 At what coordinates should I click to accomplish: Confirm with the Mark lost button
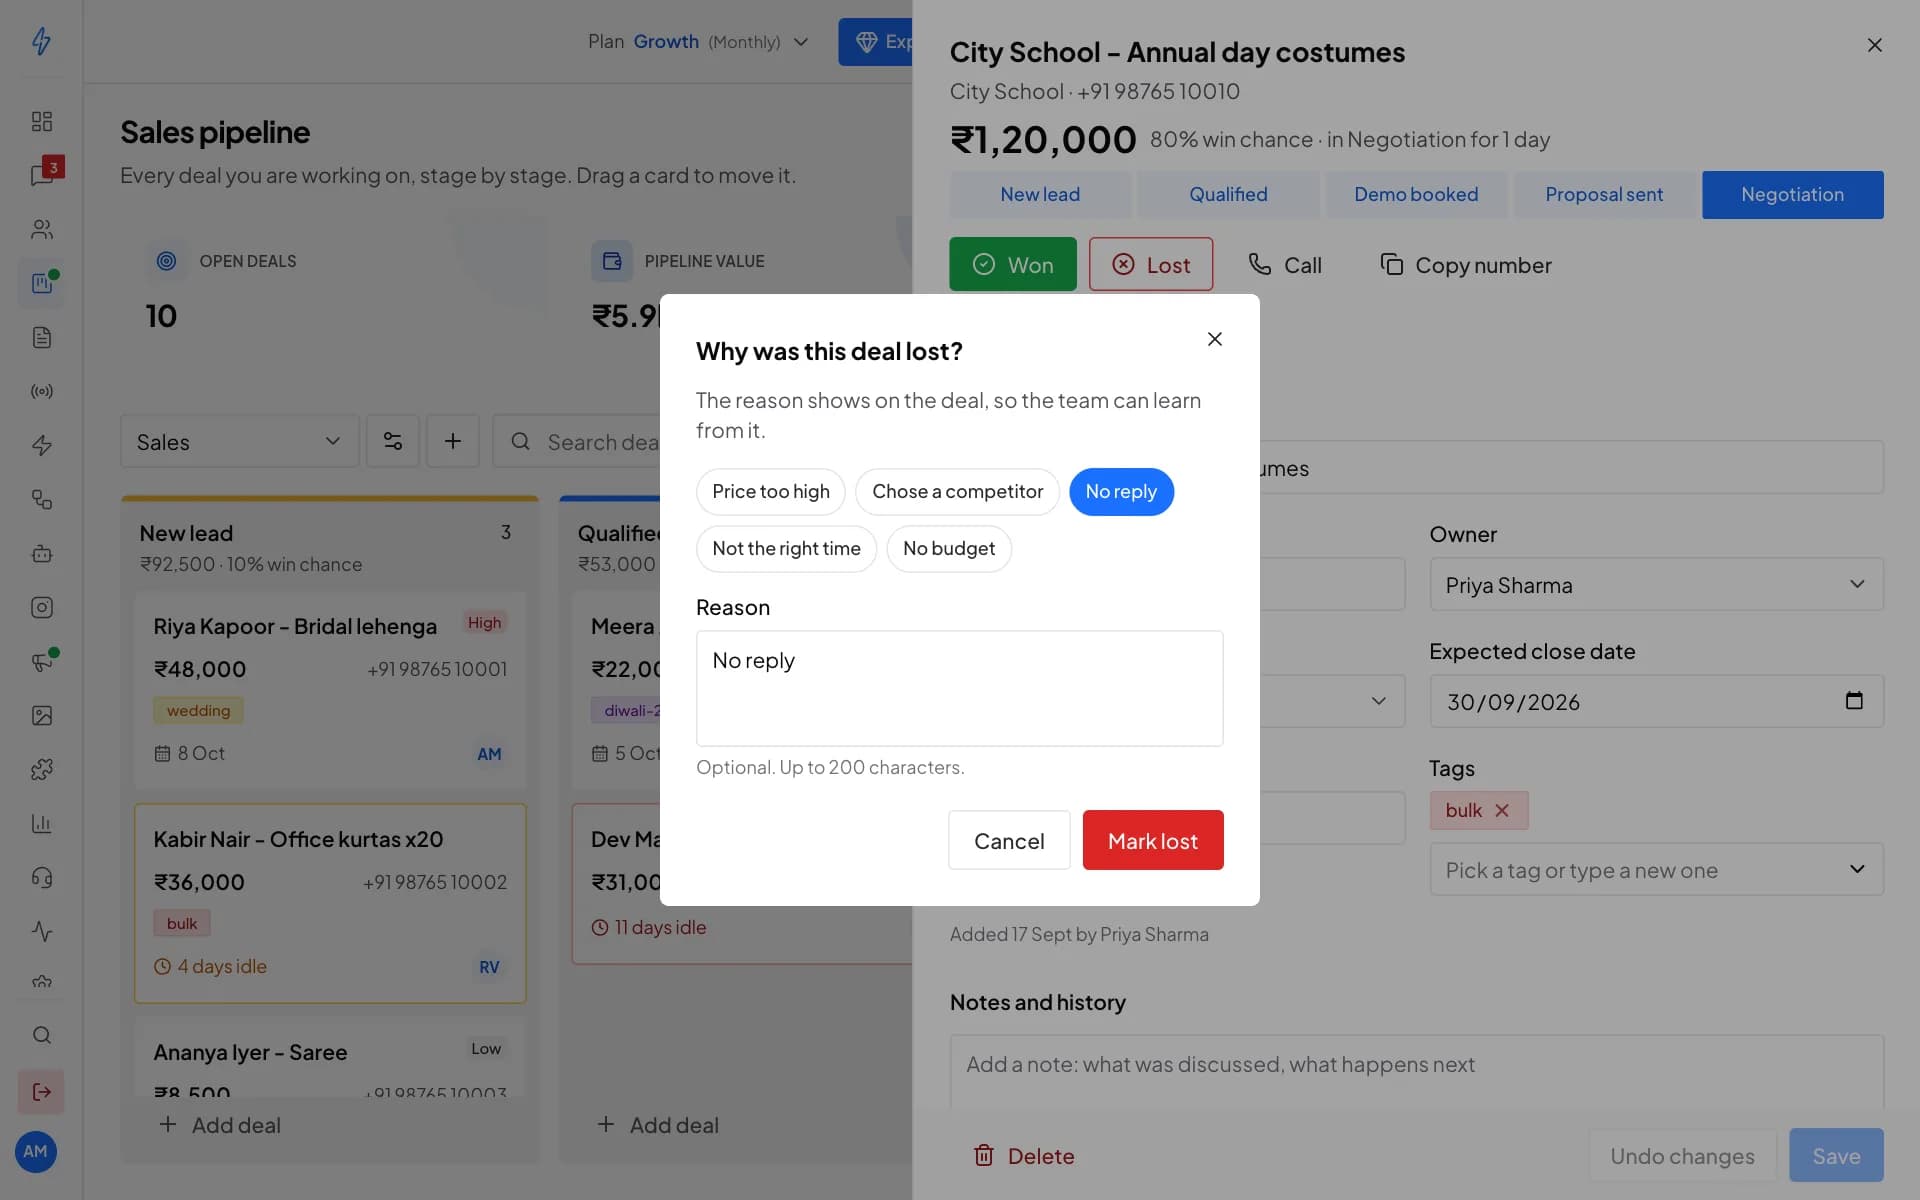click(x=1153, y=840)
